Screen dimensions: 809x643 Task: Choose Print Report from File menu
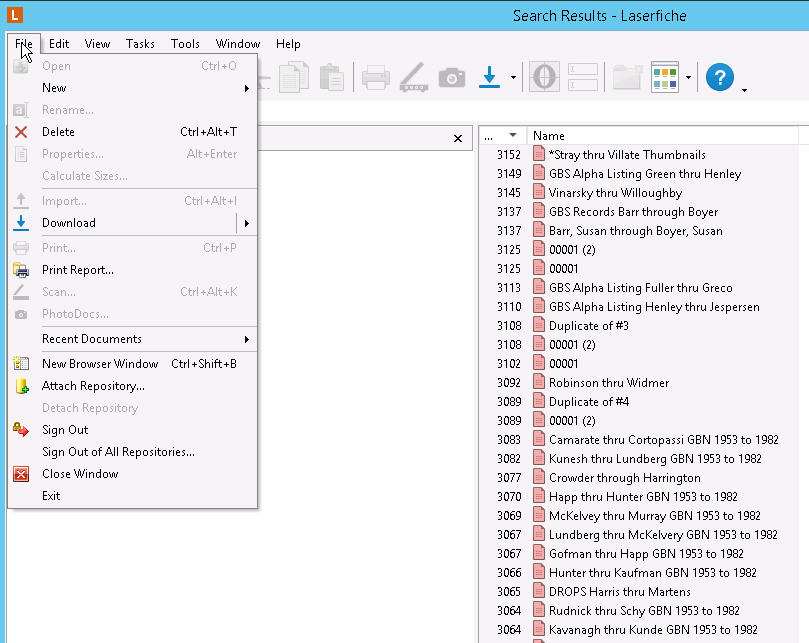pyautogui.click(x=133, y=270)
